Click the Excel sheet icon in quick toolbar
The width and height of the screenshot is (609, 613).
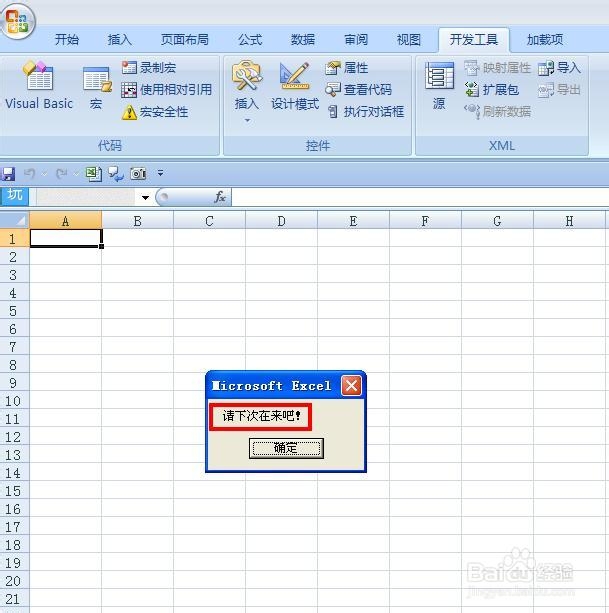[x=94, y=174]
